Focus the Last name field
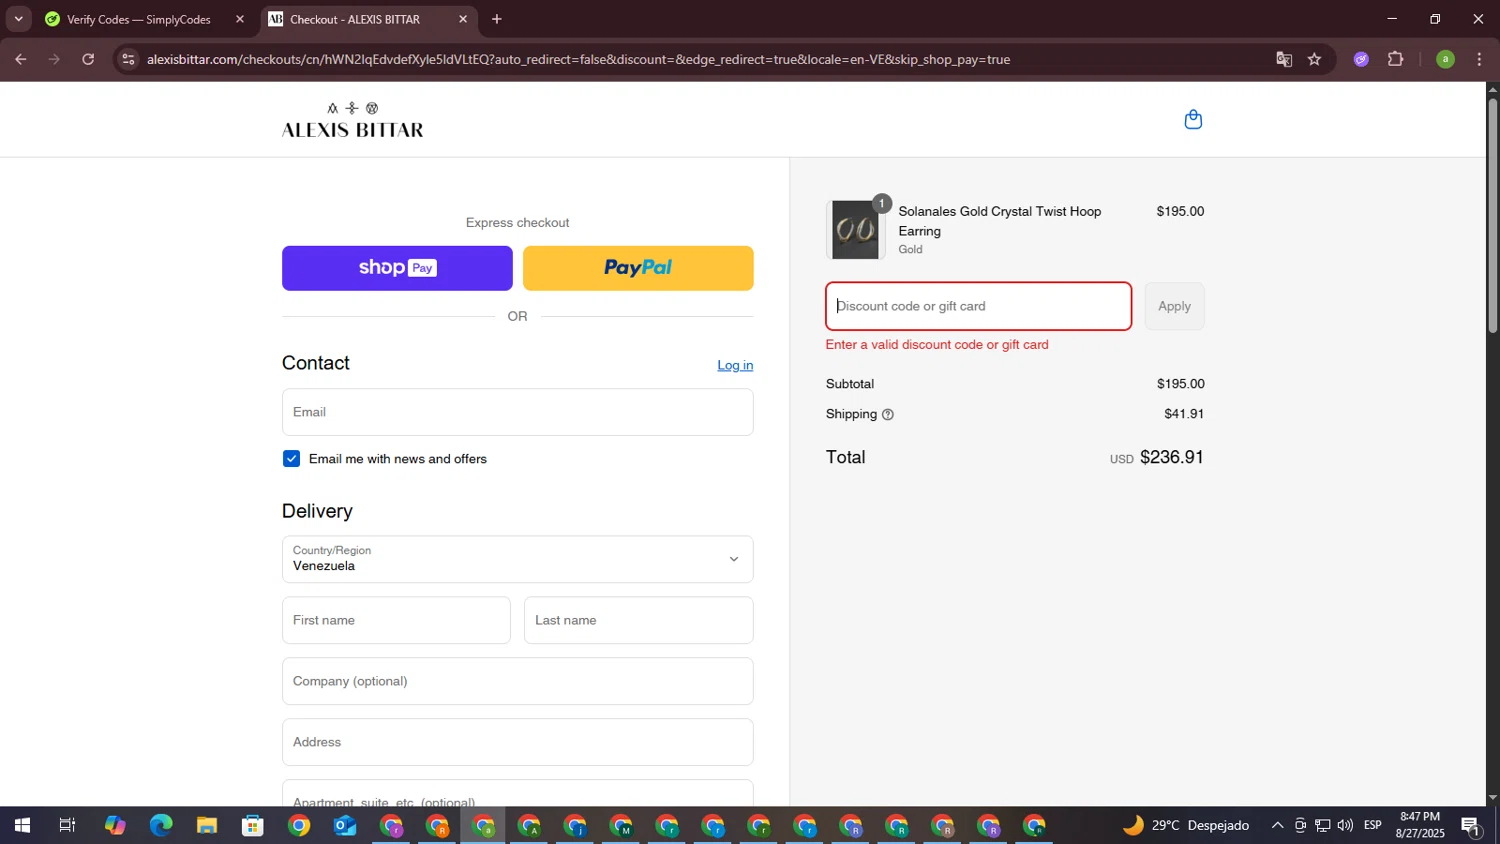Image resolution: width=1500 pixels, height=844 pixels. [x=638, y=620]
